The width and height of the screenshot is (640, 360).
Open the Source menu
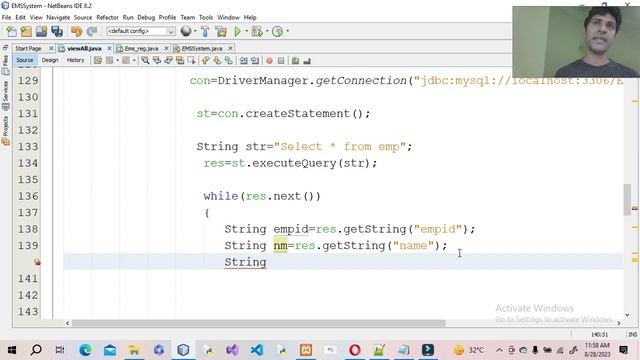[x=83, y=18]
